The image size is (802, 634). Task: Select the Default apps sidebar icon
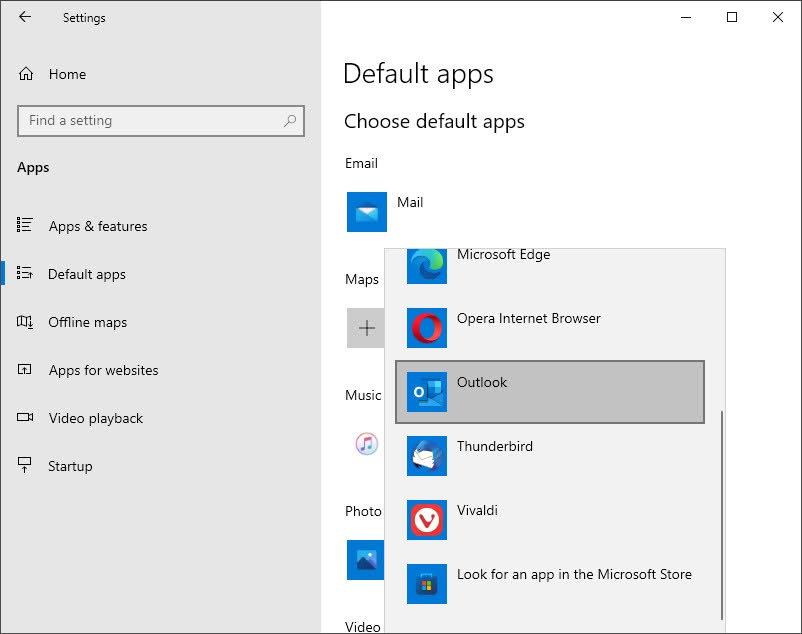point(25,273)
